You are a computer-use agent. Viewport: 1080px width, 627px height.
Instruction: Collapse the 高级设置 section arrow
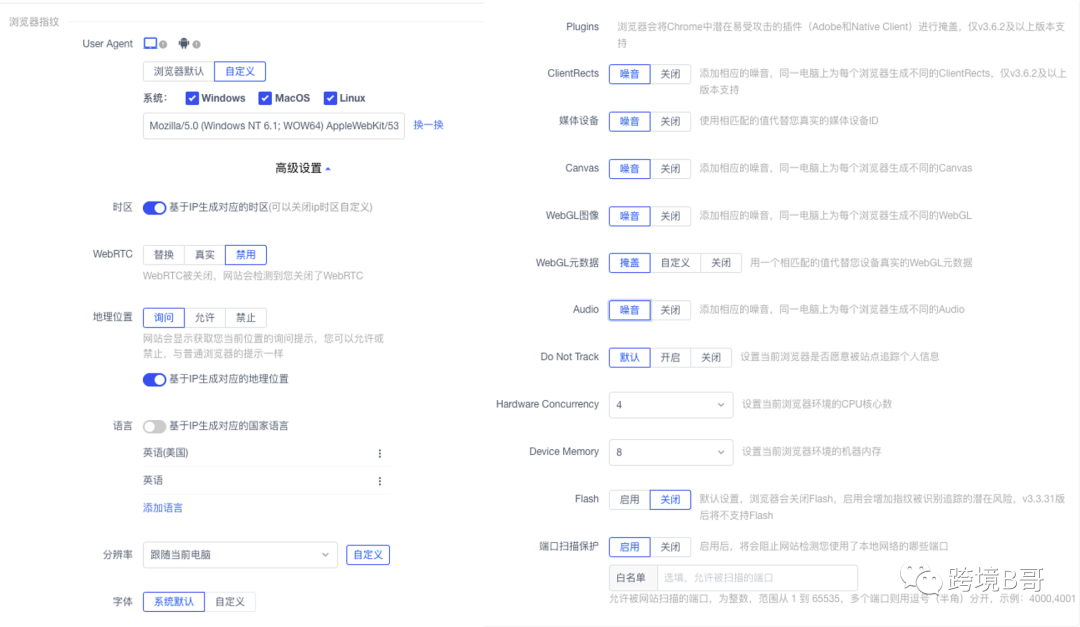click(x=328, y=169)
